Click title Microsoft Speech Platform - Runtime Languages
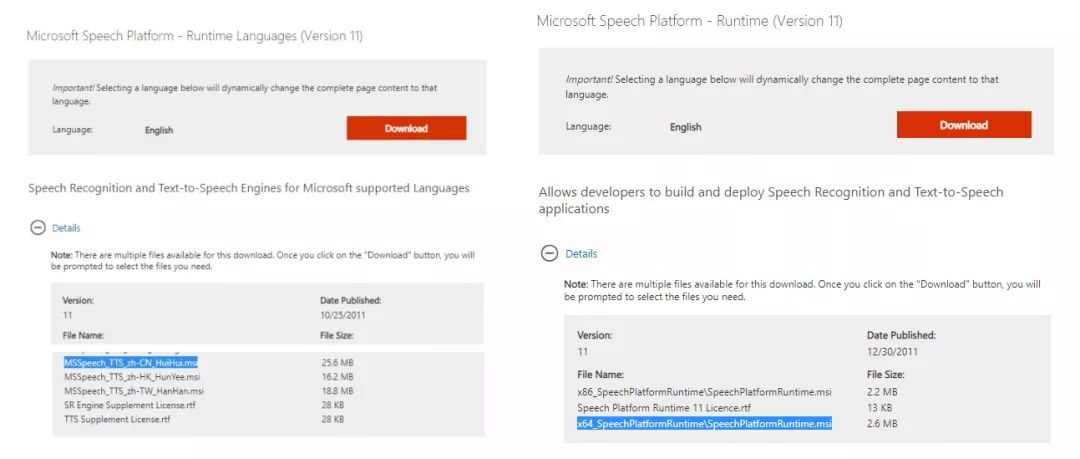 tap(194, 36)
